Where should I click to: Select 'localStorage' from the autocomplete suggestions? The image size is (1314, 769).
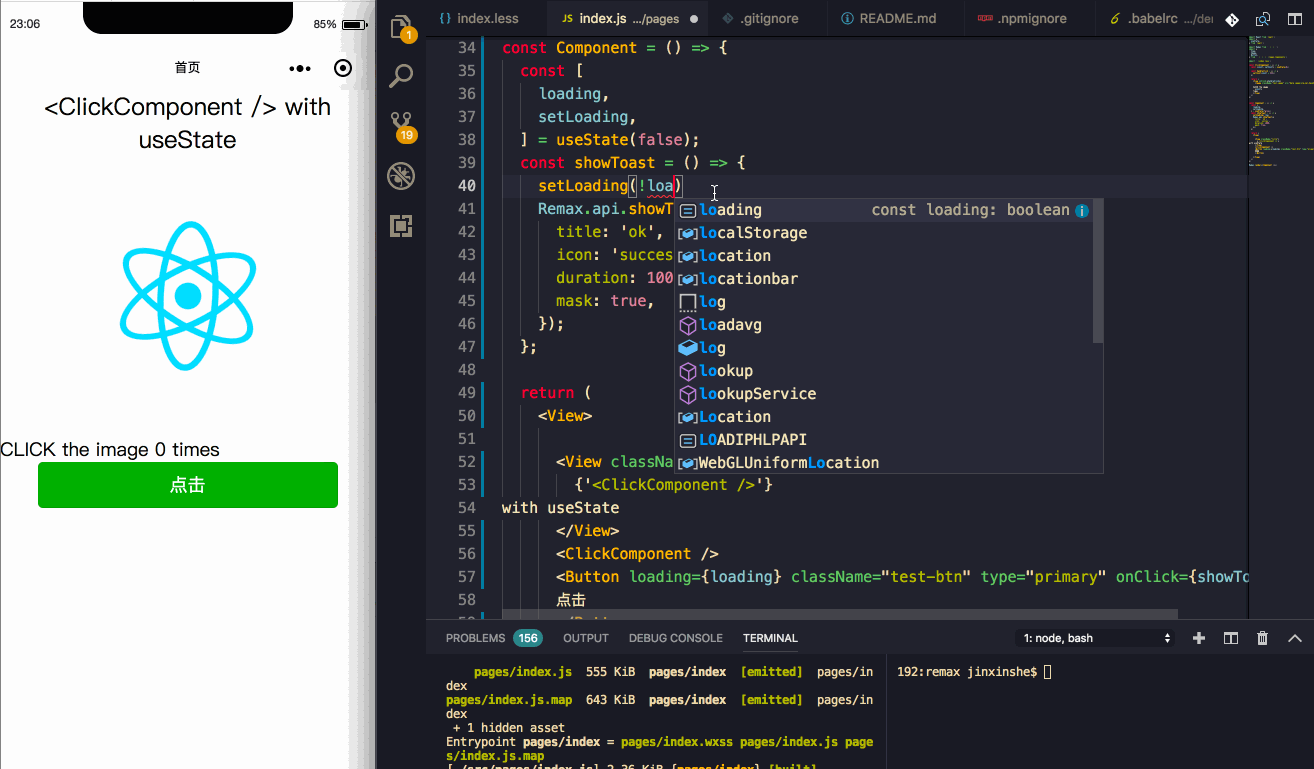[x=753, y=232]
